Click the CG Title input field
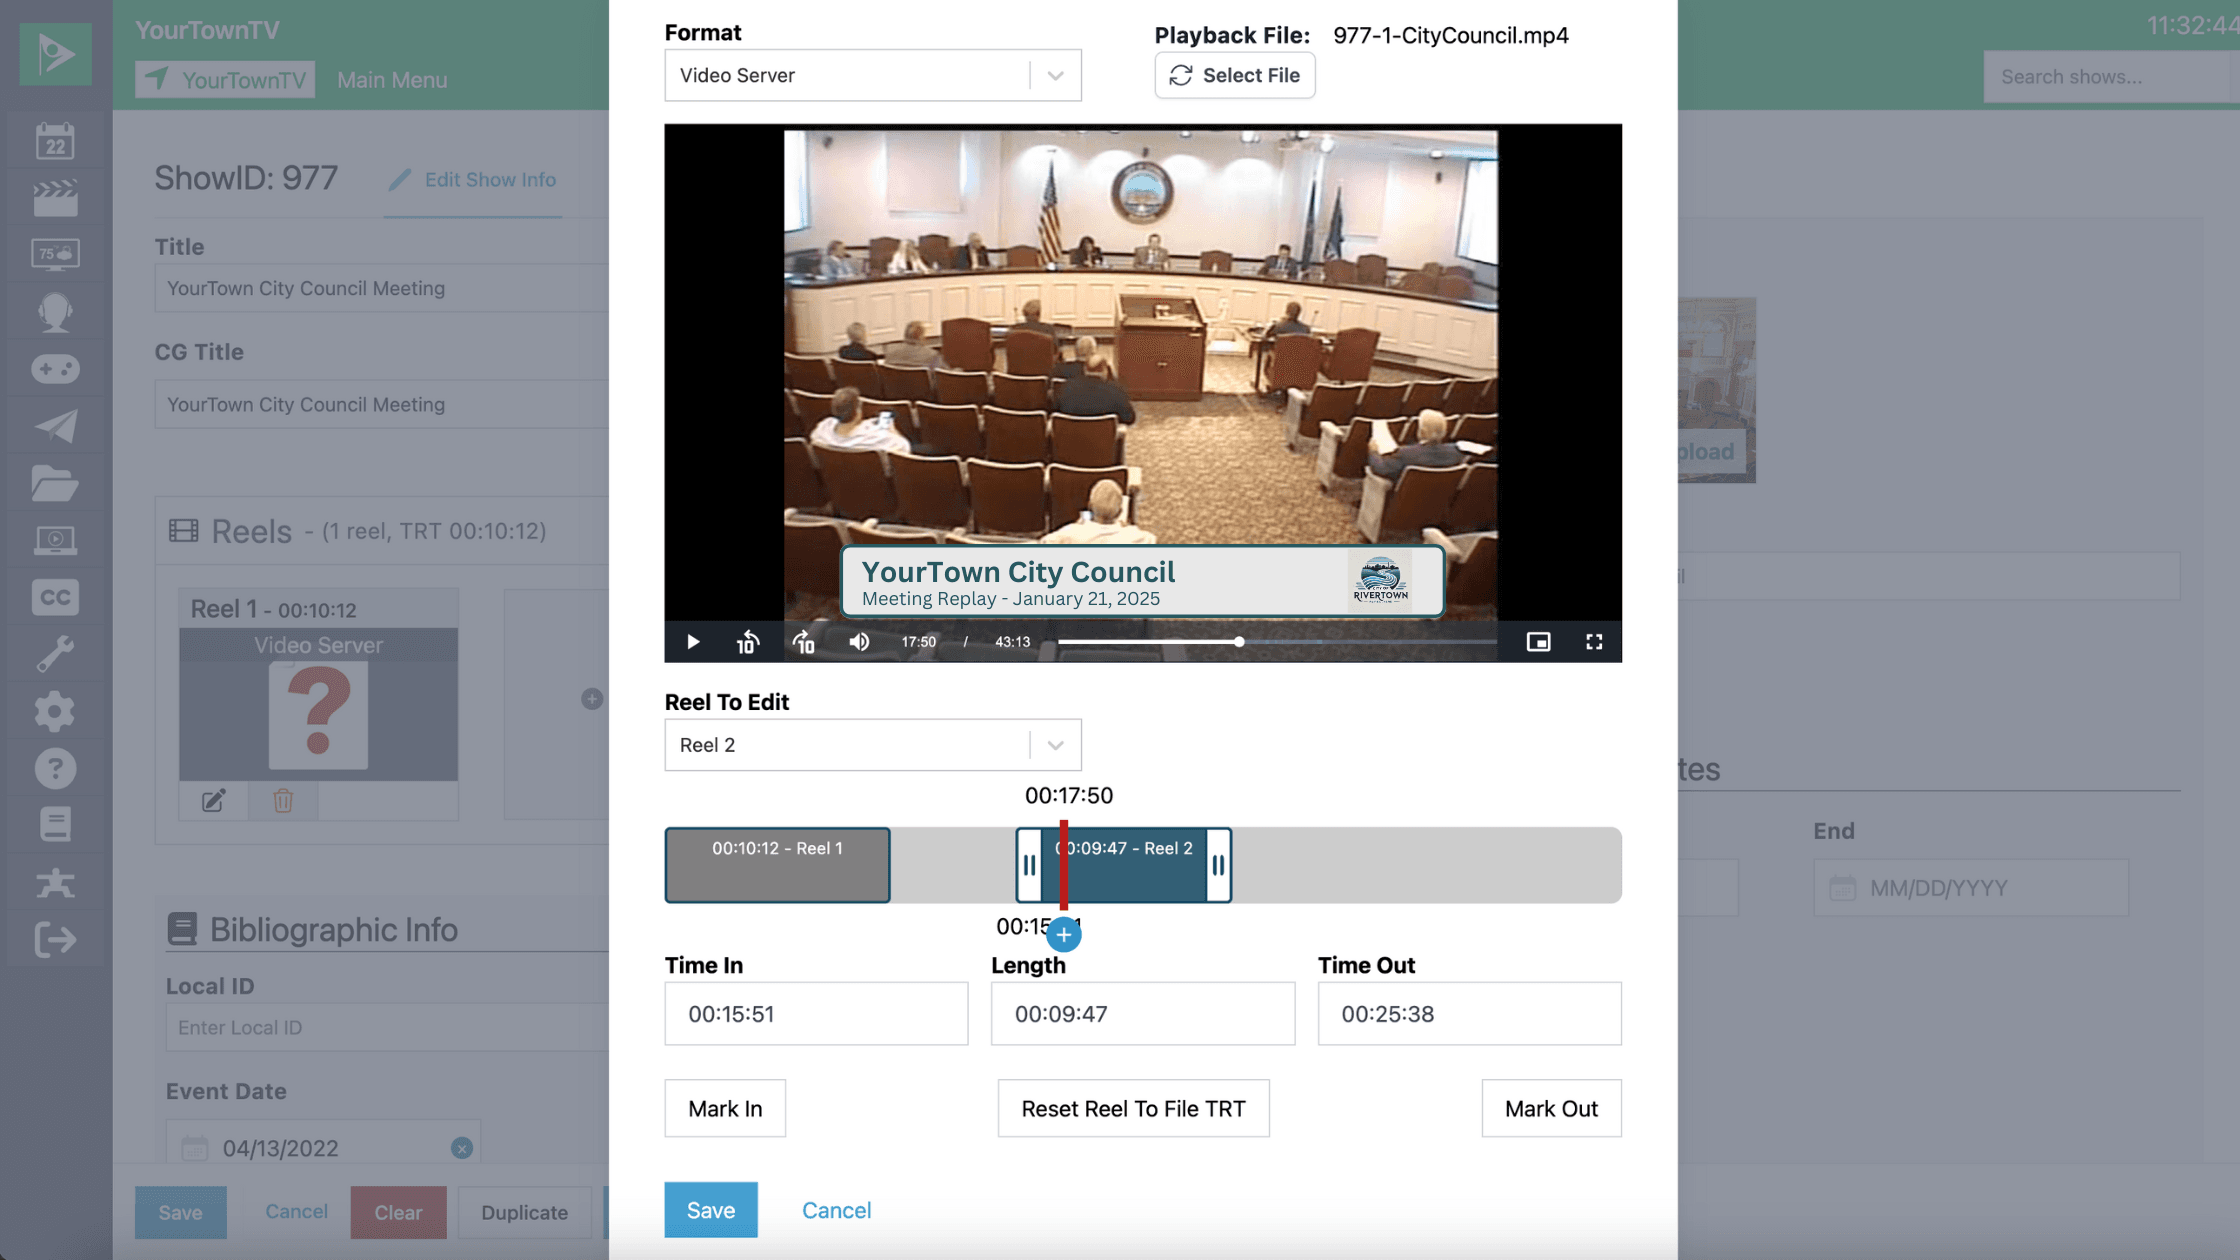Screen dimensions: 2240x1260 (381, 404)
